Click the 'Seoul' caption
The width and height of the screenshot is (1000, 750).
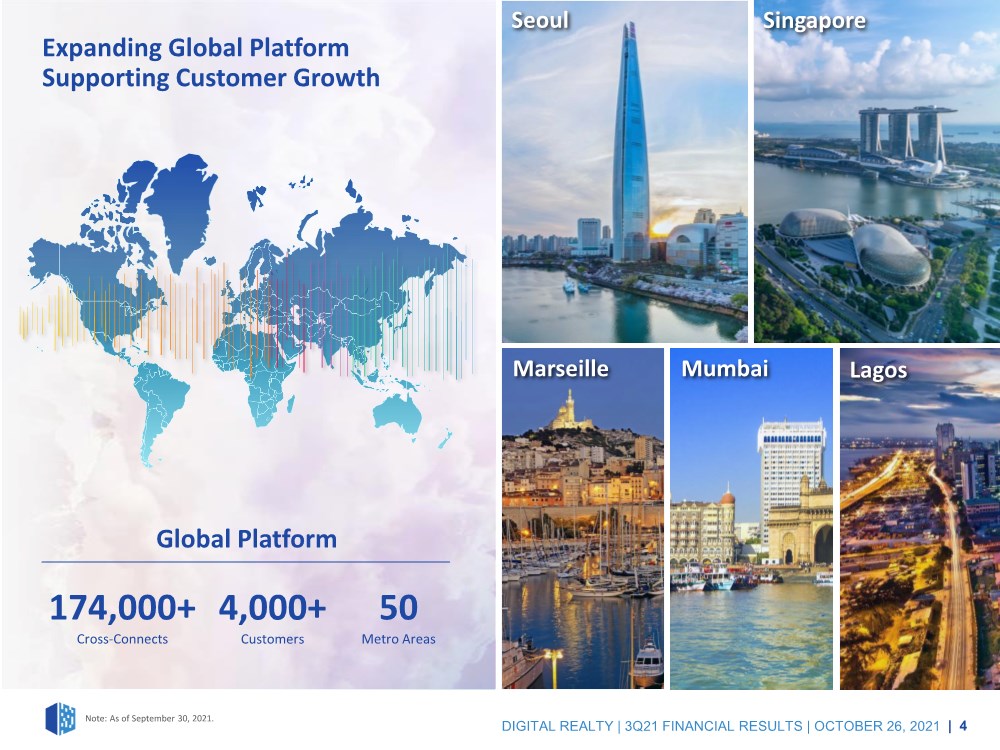point(540,20)
